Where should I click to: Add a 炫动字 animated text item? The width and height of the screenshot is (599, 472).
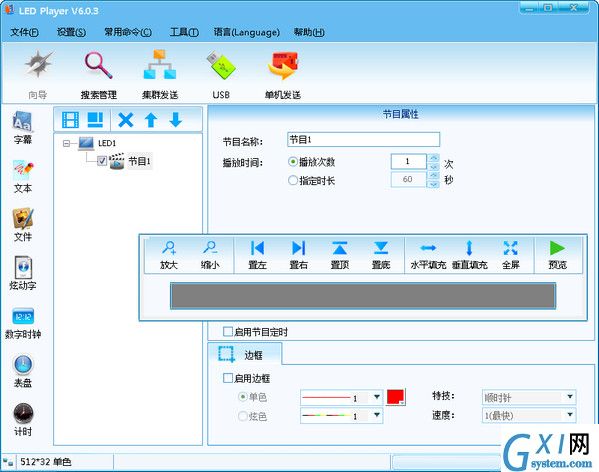click(23, 273)
